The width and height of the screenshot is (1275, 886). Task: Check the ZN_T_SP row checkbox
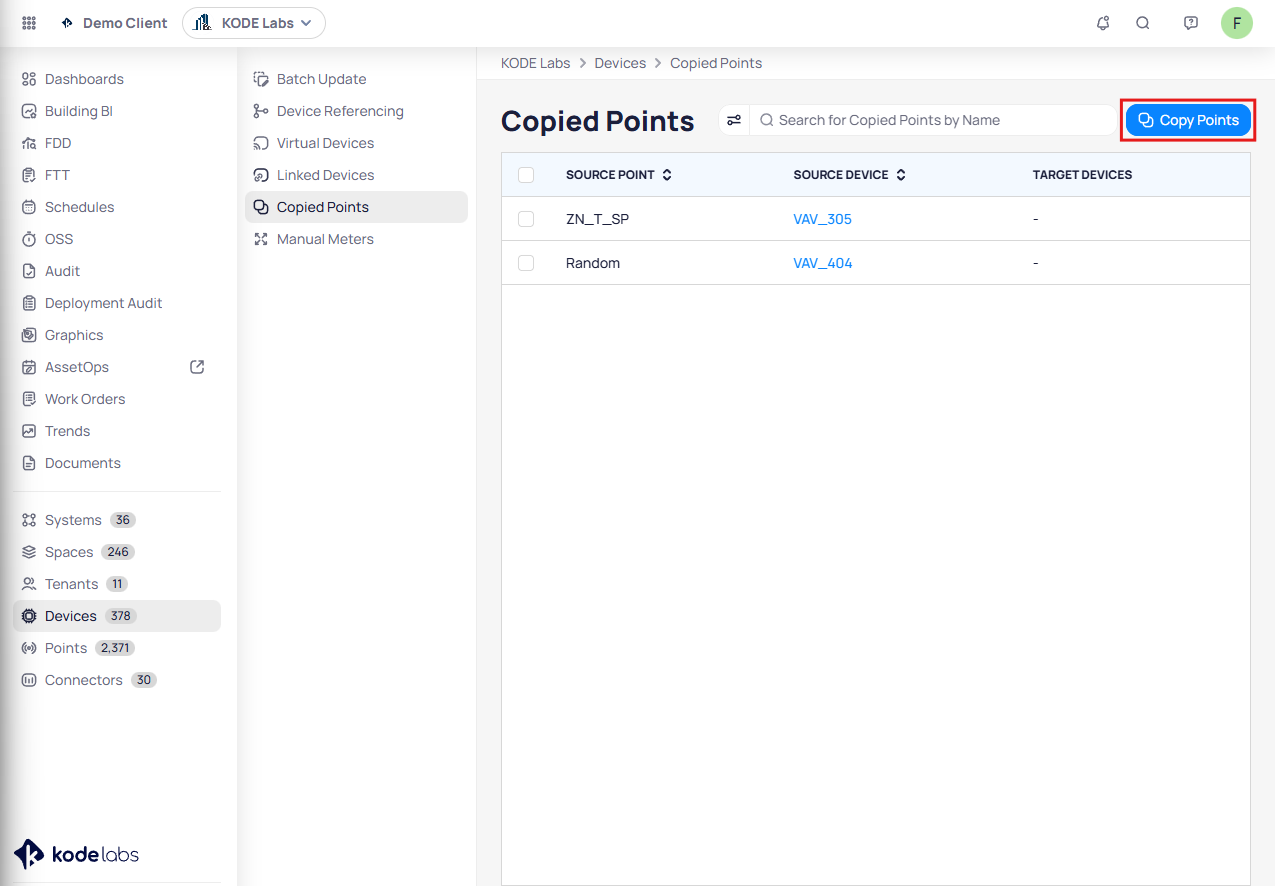[526, 219]
